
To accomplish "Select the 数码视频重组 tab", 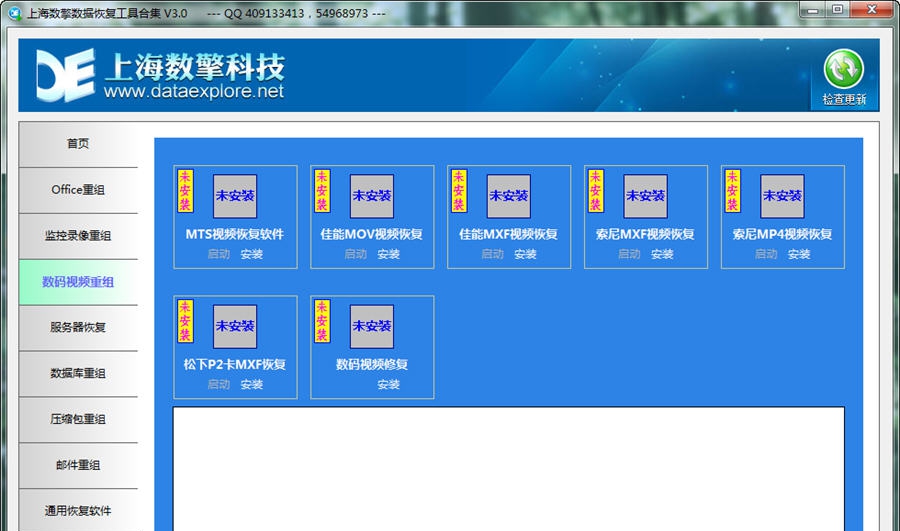I will 78,282.
